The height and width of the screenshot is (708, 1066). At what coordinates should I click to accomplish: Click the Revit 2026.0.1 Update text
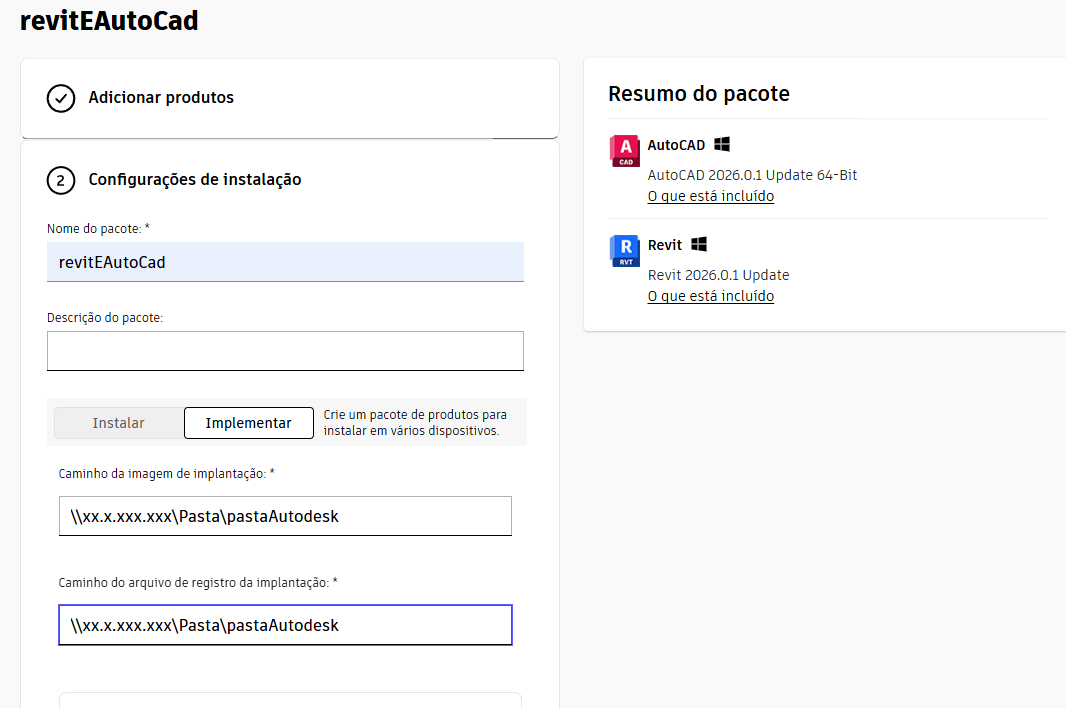point(719,275)
